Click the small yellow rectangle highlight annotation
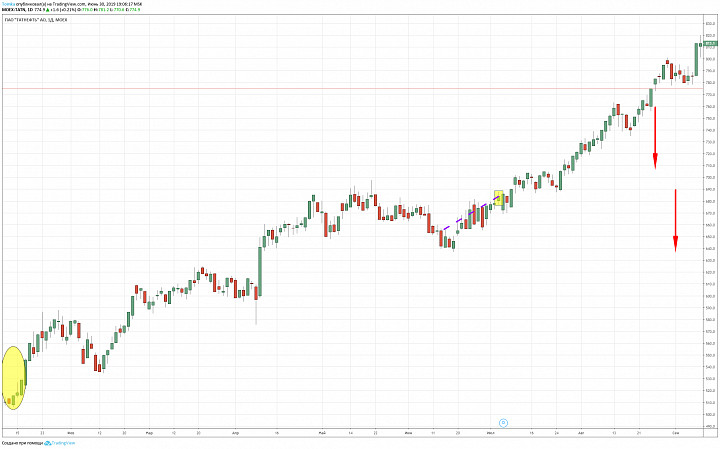Image resolution: width=720 pixels, height=449 pixels. pyautogui.click(x=499, y=198)
